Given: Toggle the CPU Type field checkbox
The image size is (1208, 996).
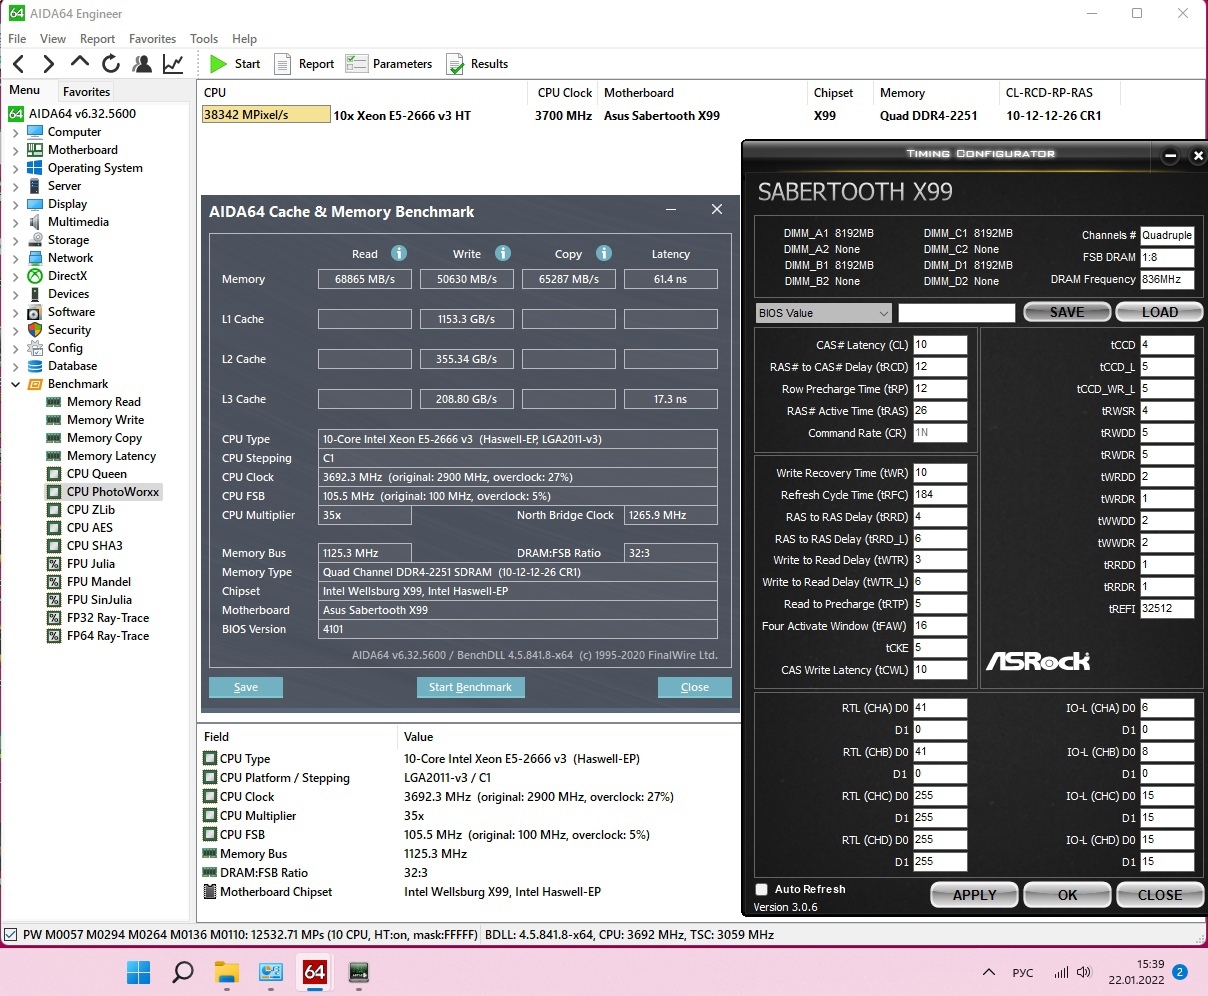Looking at the screenshot, I should click(210, 759).
